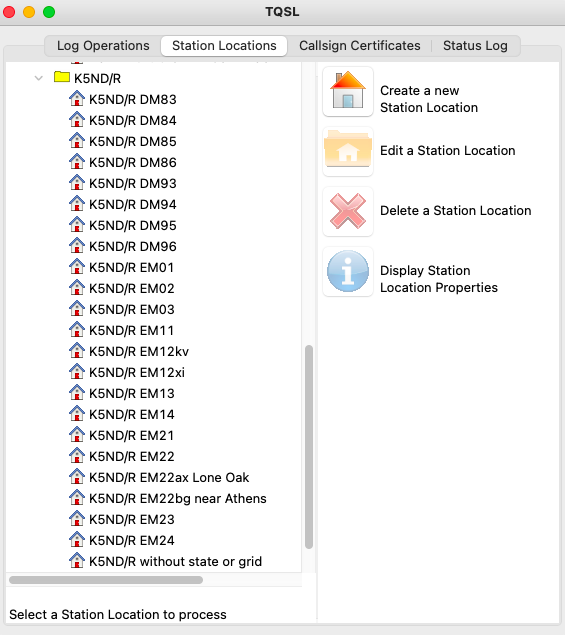Click the Edit a Station Location folder icon
This screenshot has height=635, width=565.
click(348, 151)
